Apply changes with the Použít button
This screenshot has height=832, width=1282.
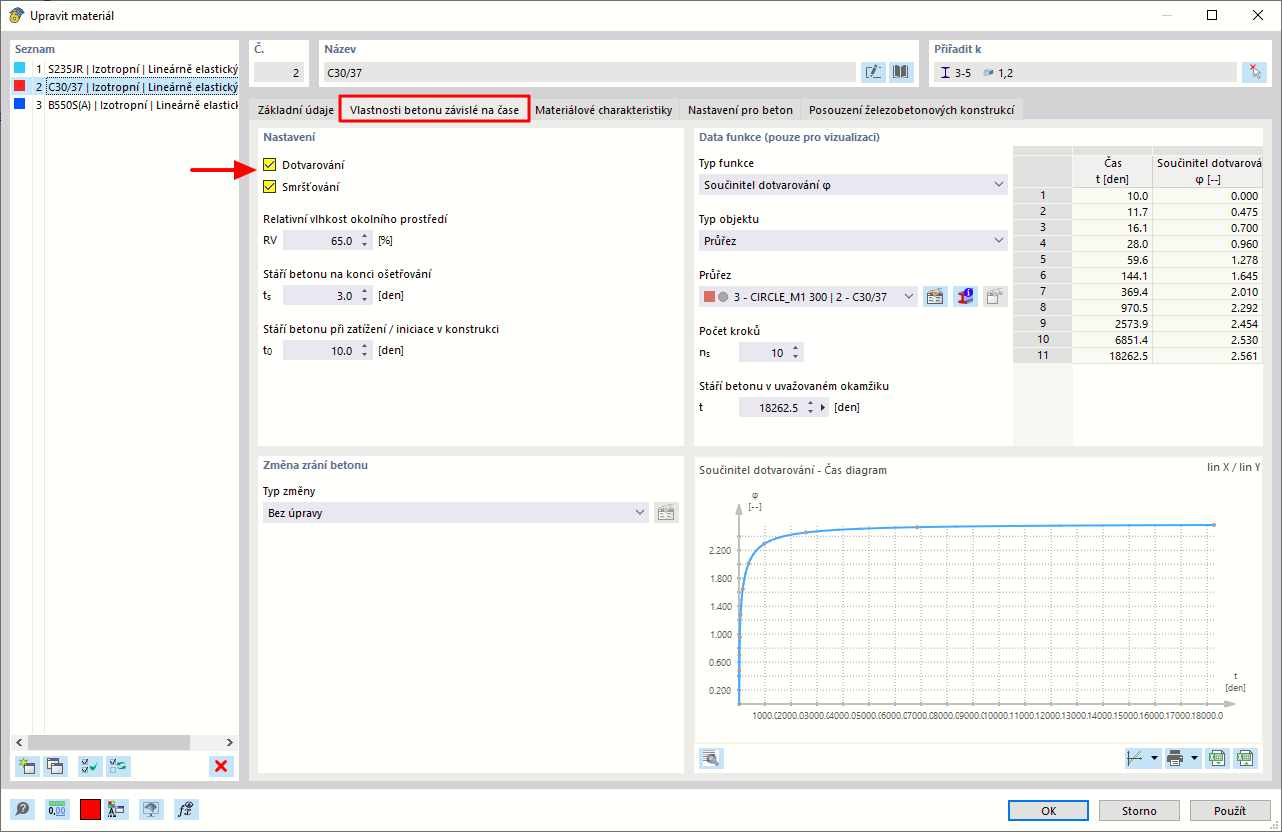1229,811
